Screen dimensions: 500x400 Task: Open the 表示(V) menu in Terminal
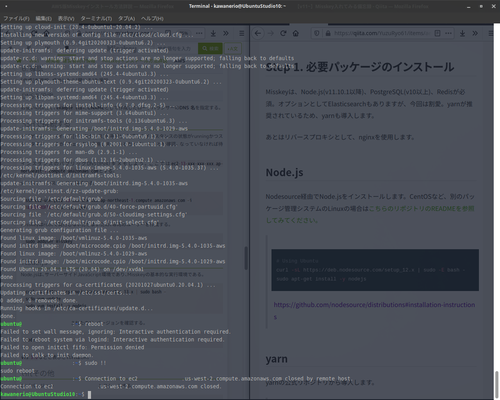(66, 19)
